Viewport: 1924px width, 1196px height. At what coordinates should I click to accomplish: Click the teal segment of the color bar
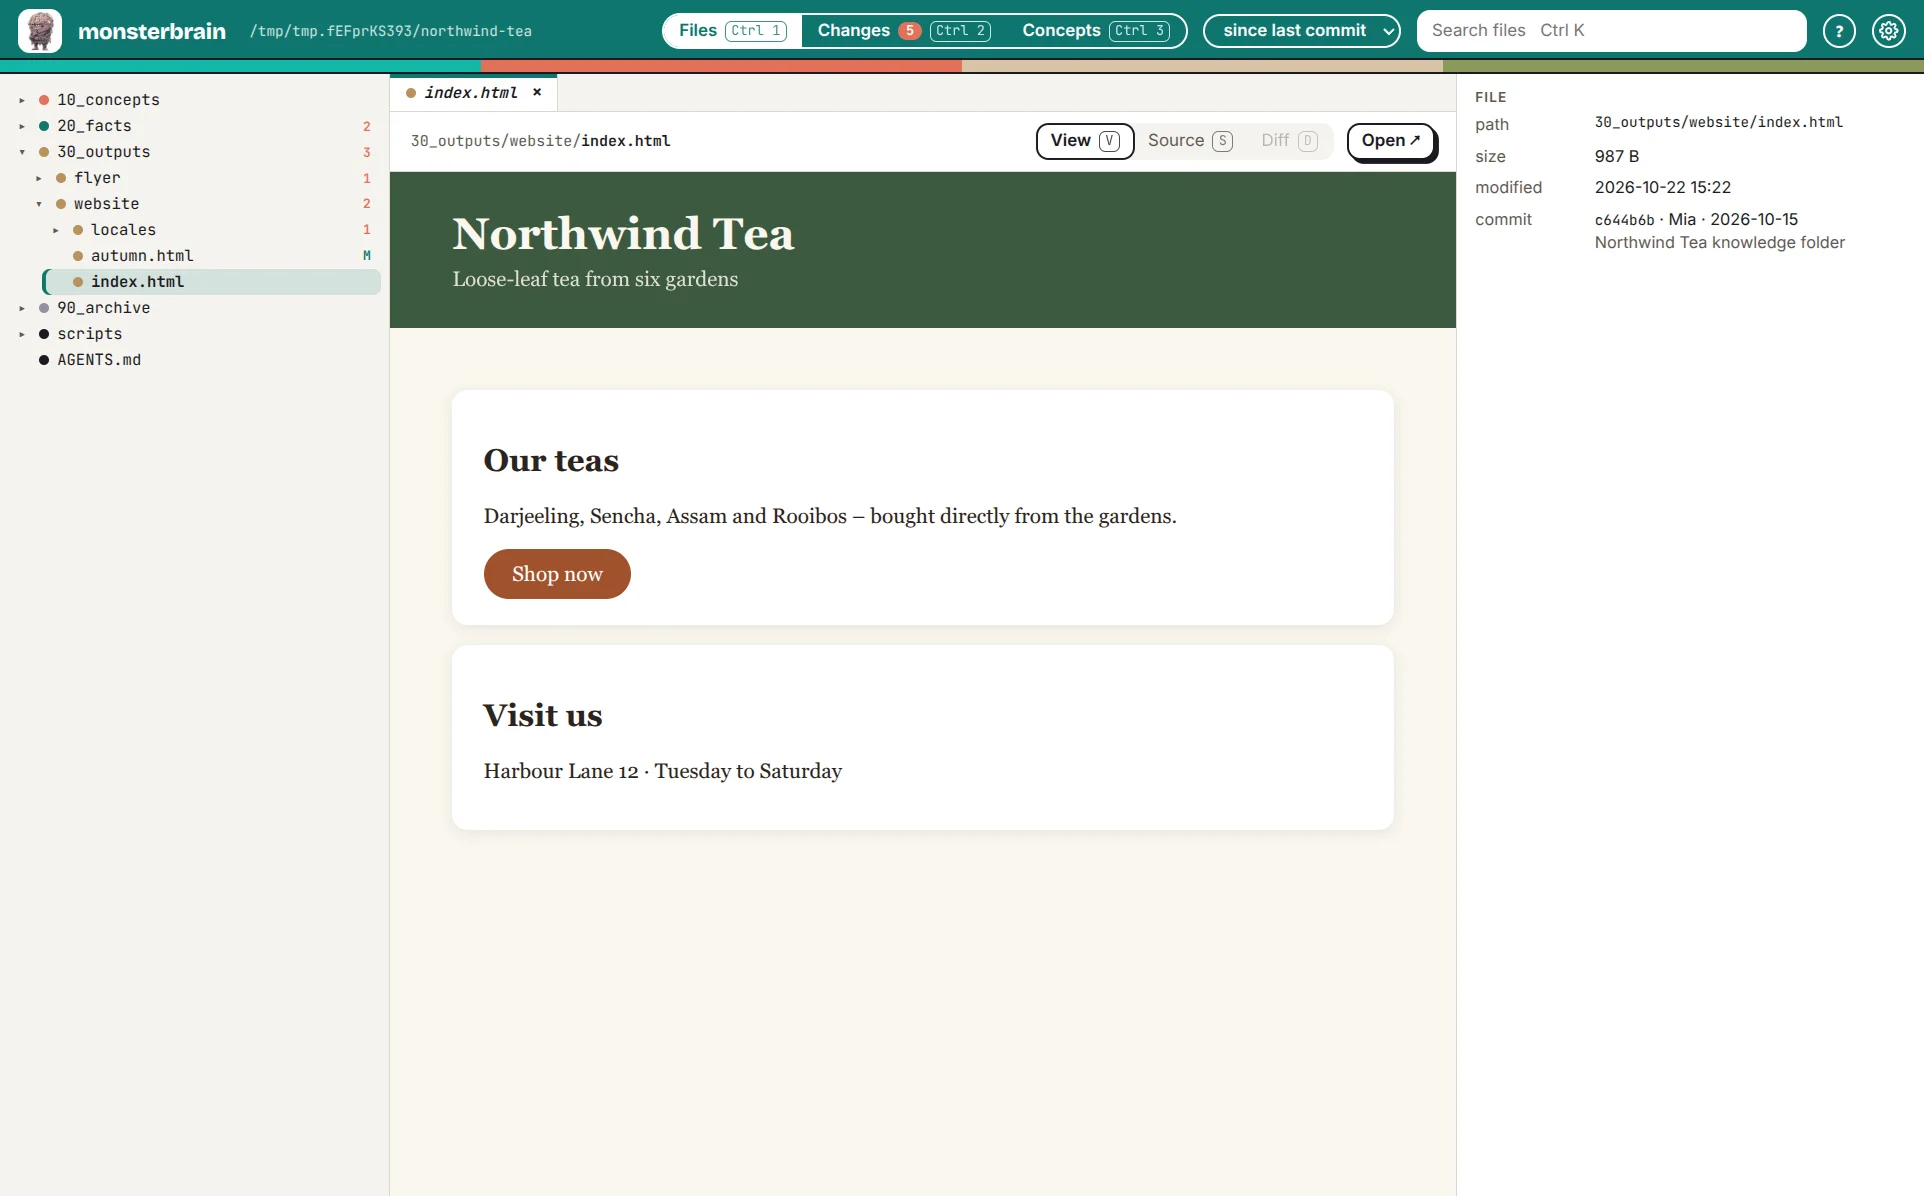coord(240,66)
